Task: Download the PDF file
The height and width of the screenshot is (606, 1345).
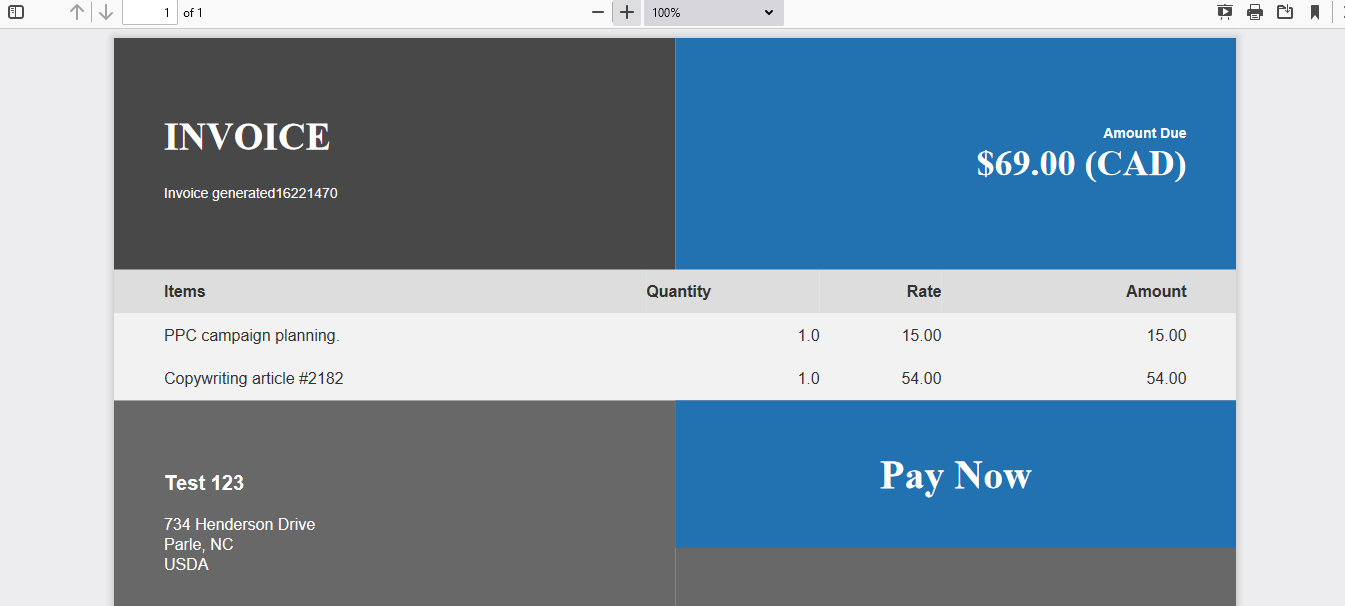Action: [1285, 12]
